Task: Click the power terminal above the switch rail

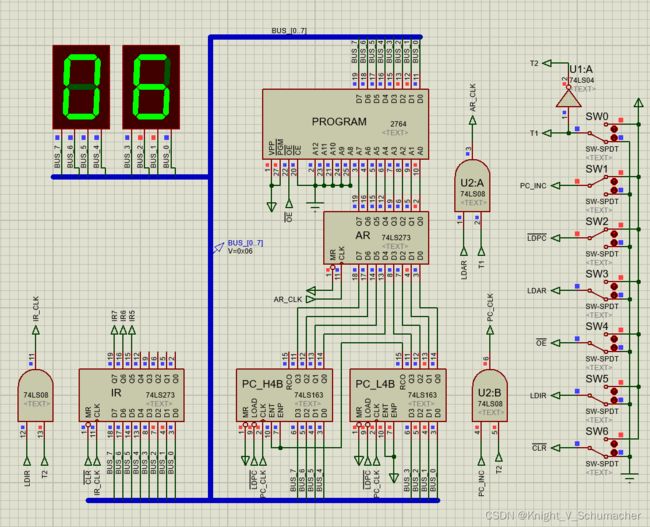Action: (638, 103)
